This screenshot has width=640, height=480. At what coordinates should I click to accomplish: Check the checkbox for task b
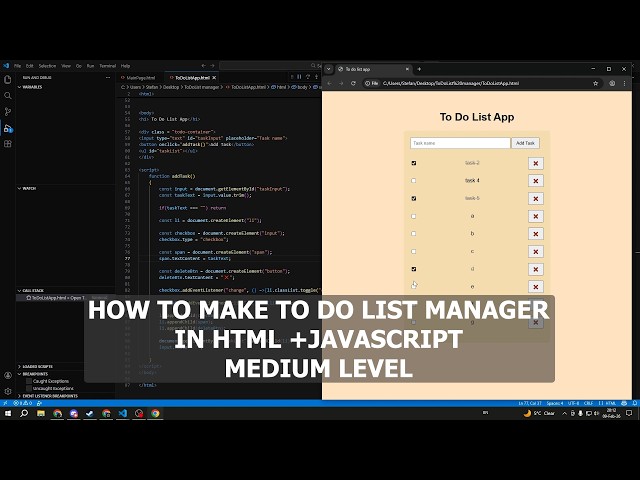point(413,233)
